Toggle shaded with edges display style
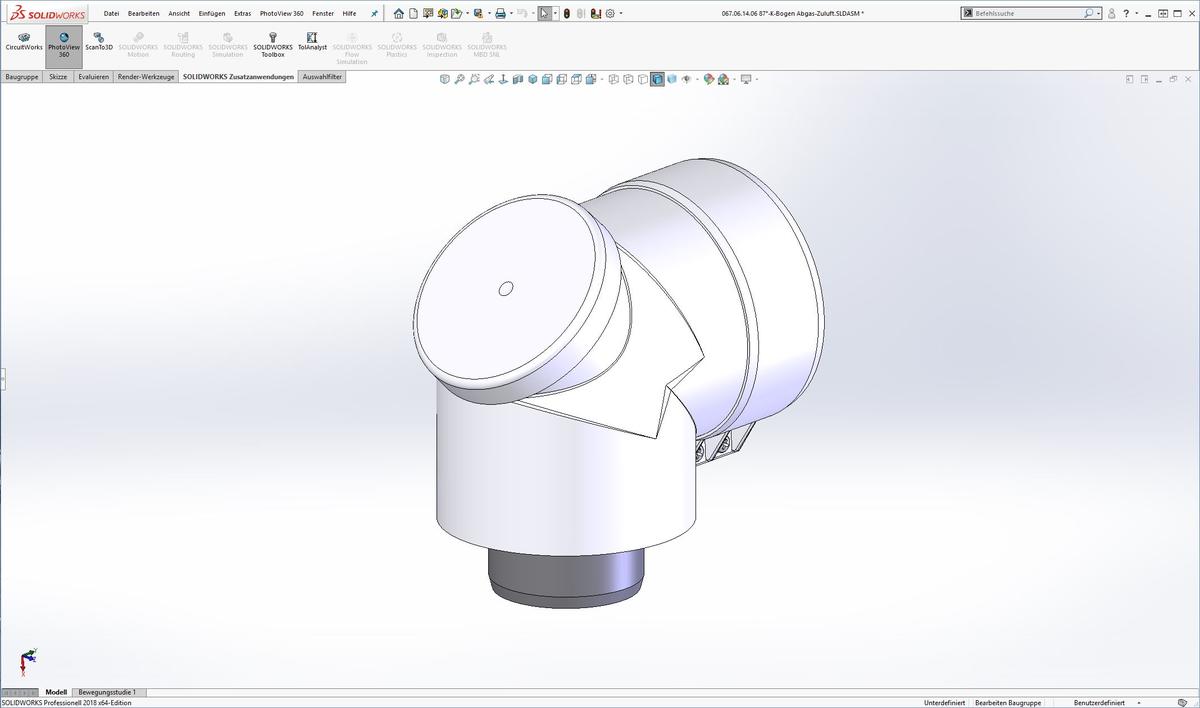This screenshot has width=1200, height=708. 657,79
